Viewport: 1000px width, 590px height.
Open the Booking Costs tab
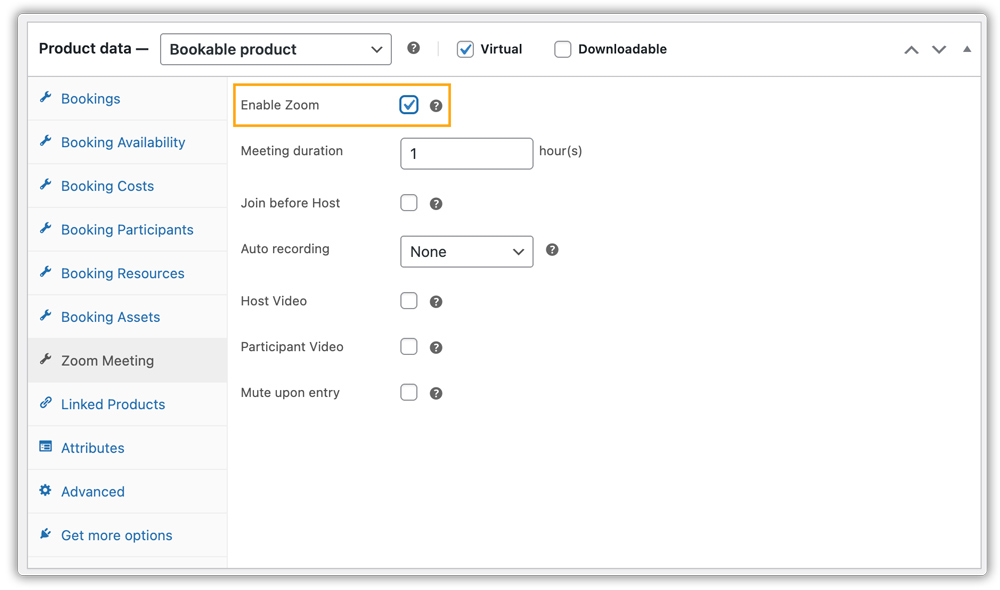(x=107, y=185)
